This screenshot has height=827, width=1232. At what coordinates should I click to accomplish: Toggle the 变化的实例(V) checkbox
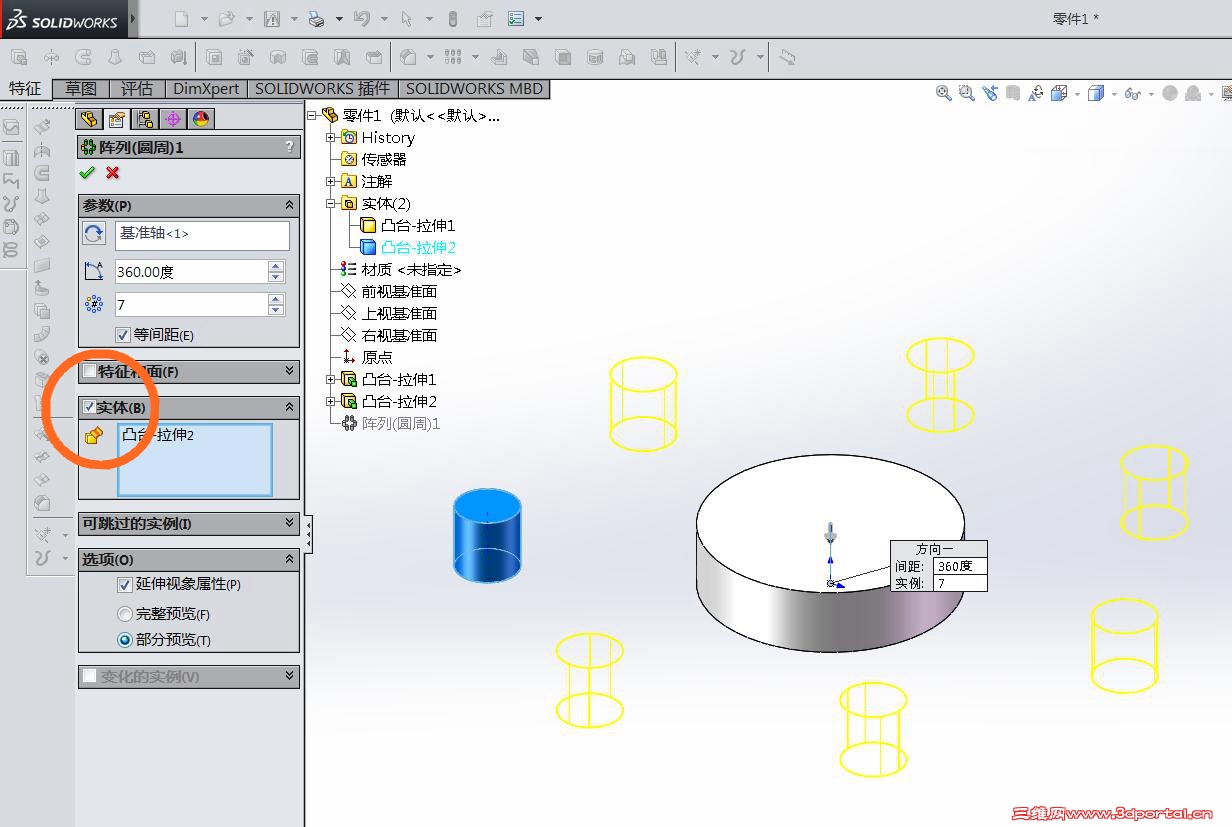point(89,676)
